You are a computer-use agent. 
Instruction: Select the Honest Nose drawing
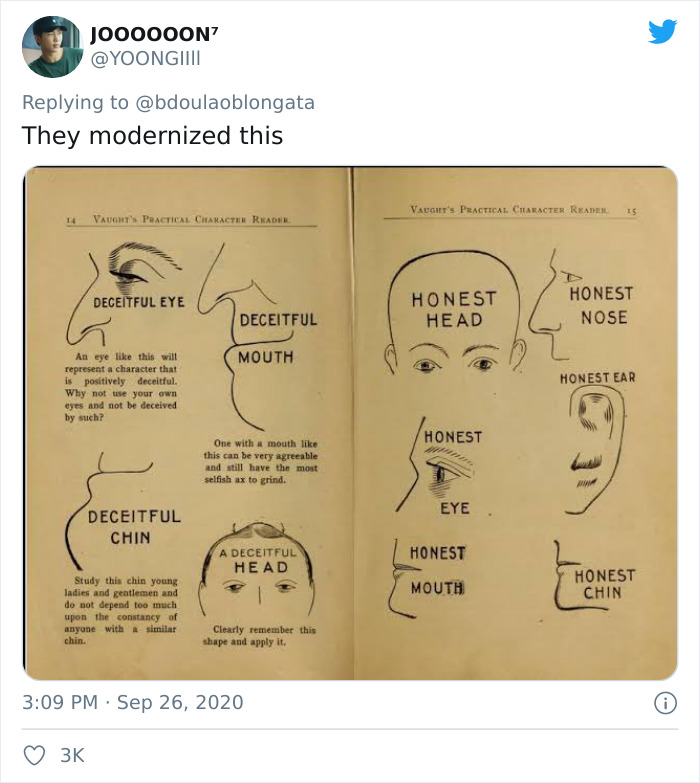coord(581,305)
